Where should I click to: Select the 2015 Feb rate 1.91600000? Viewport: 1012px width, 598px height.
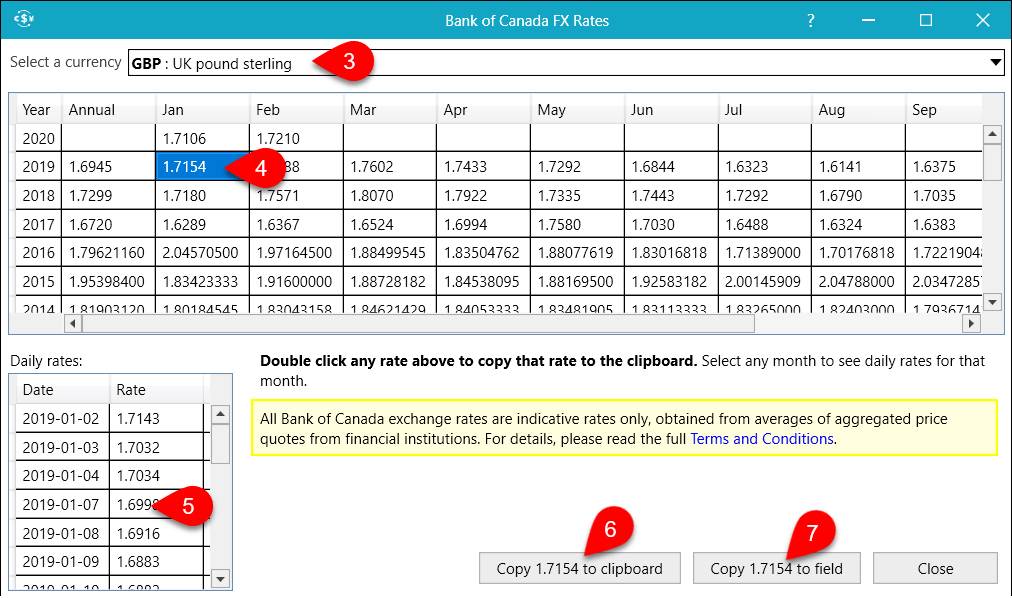tap(296, 281)
